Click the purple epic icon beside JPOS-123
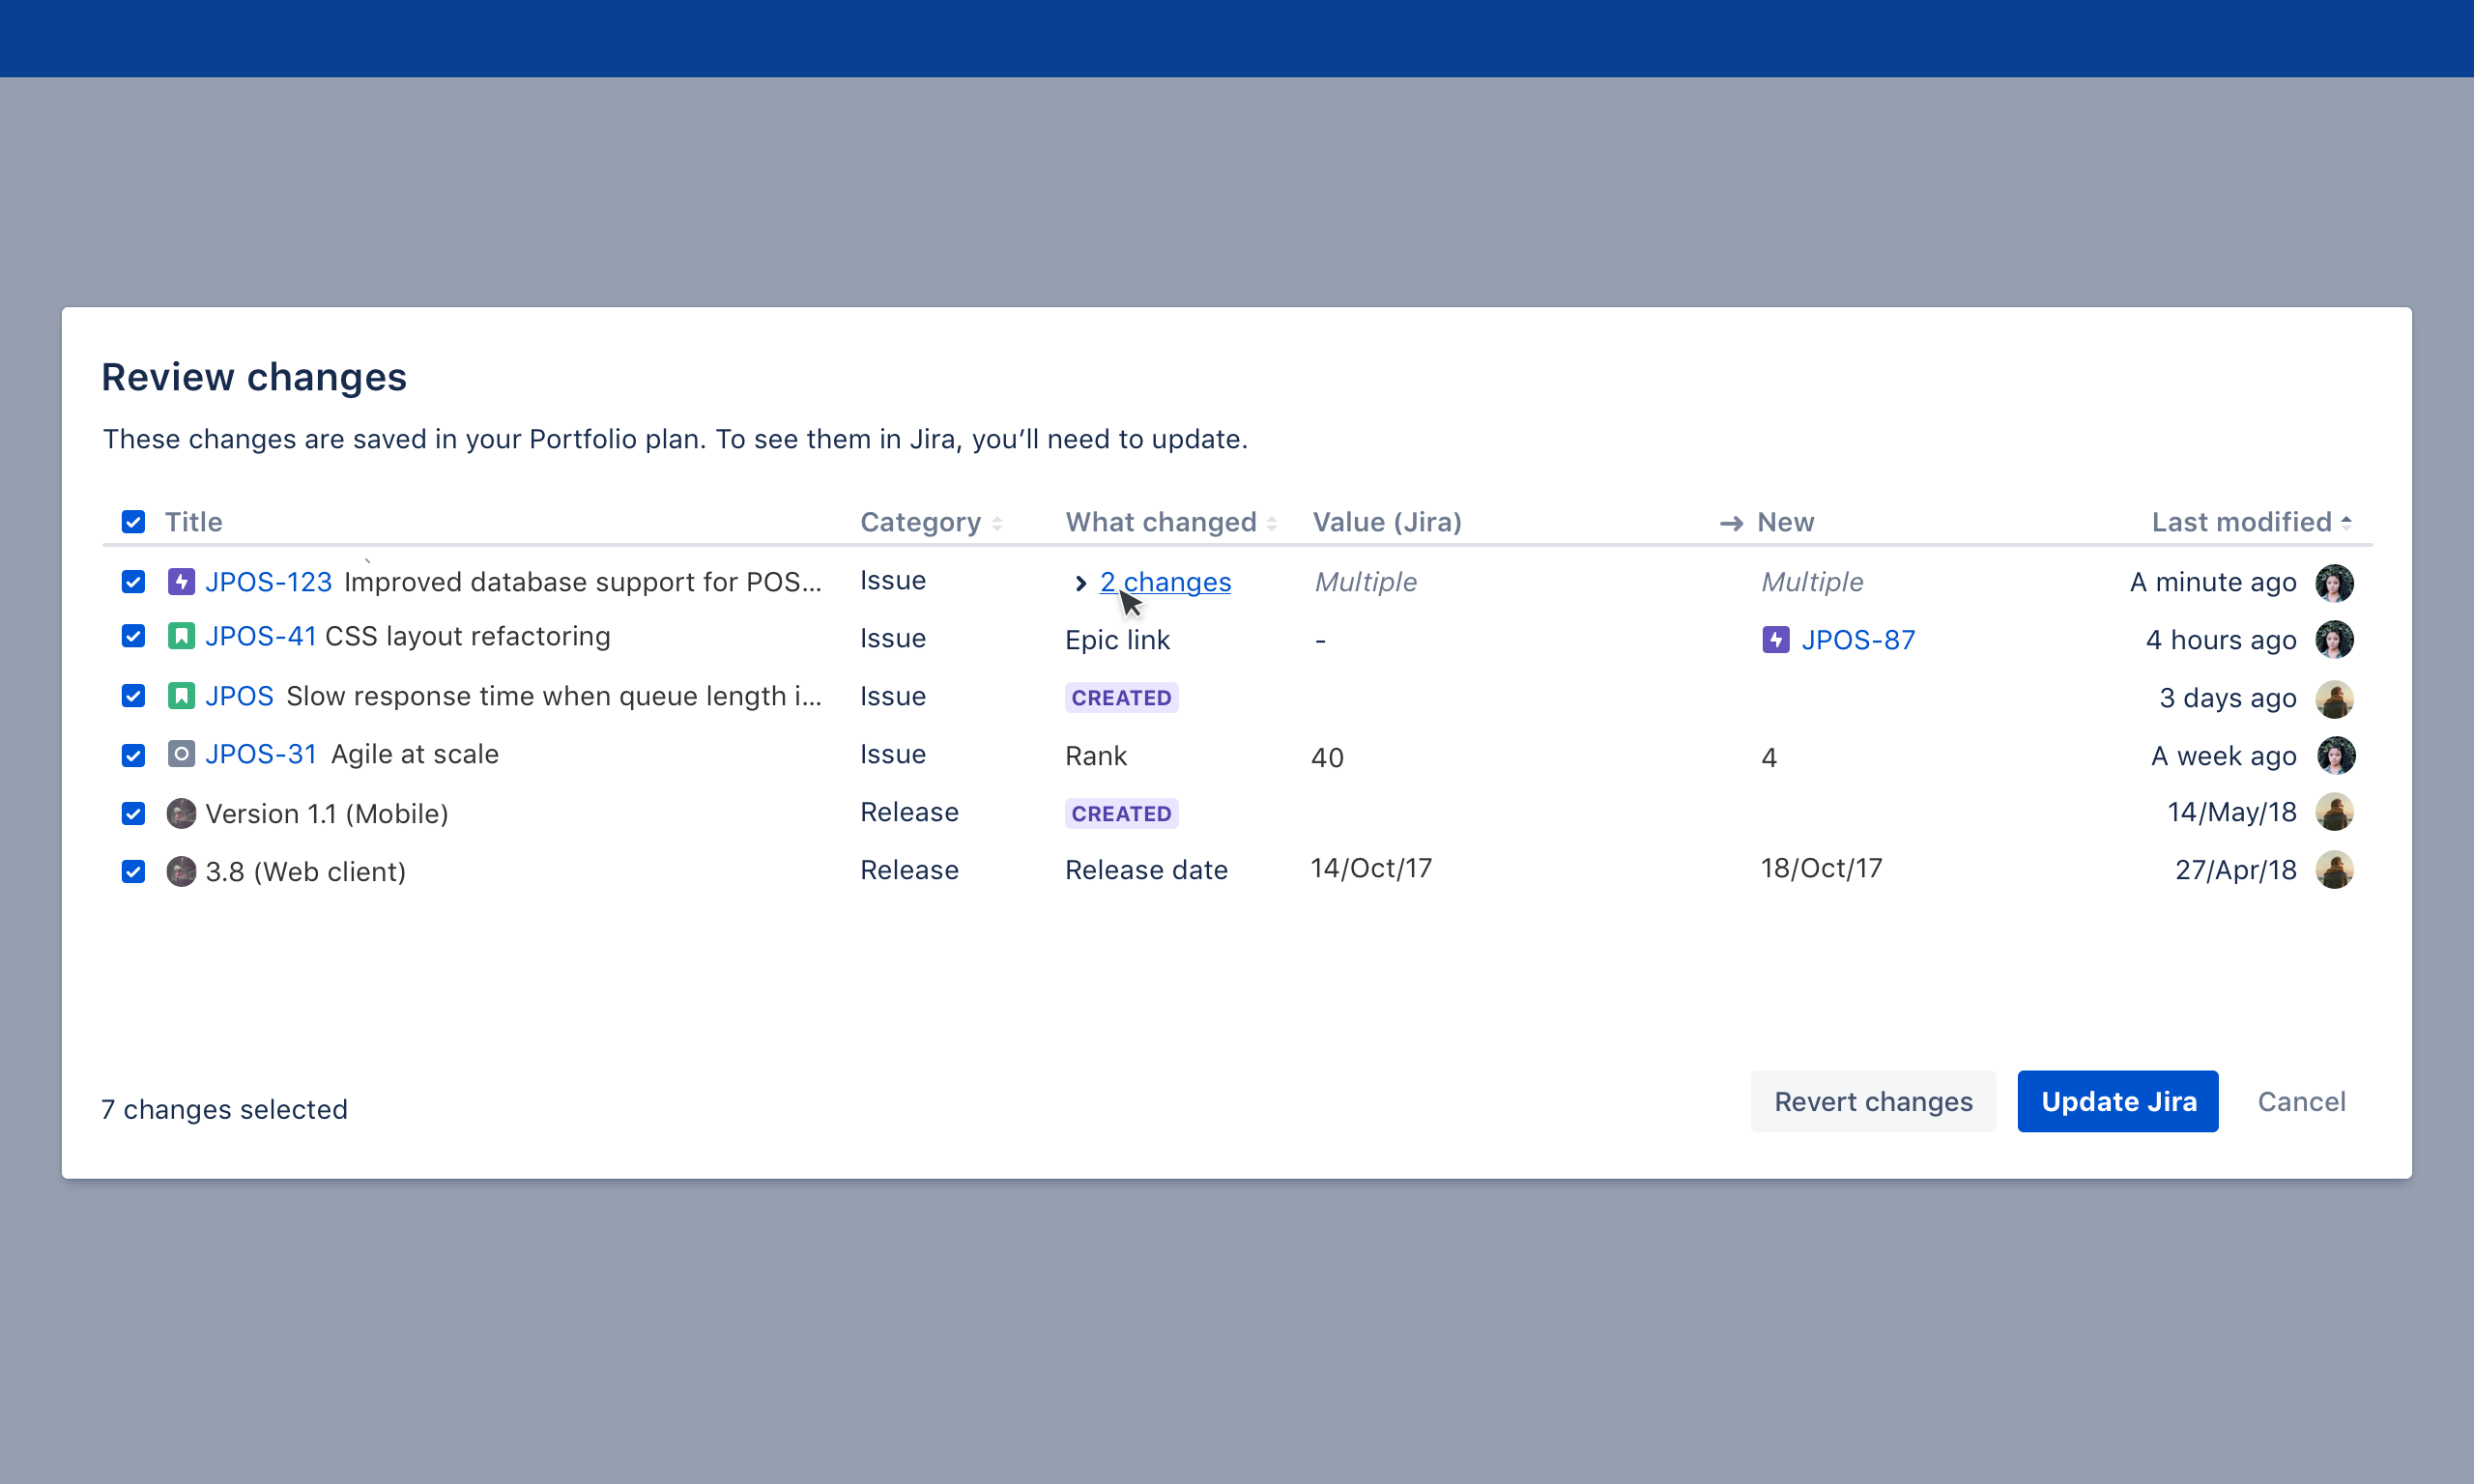The image size is (2474, 1484). [x=181, y=581]
